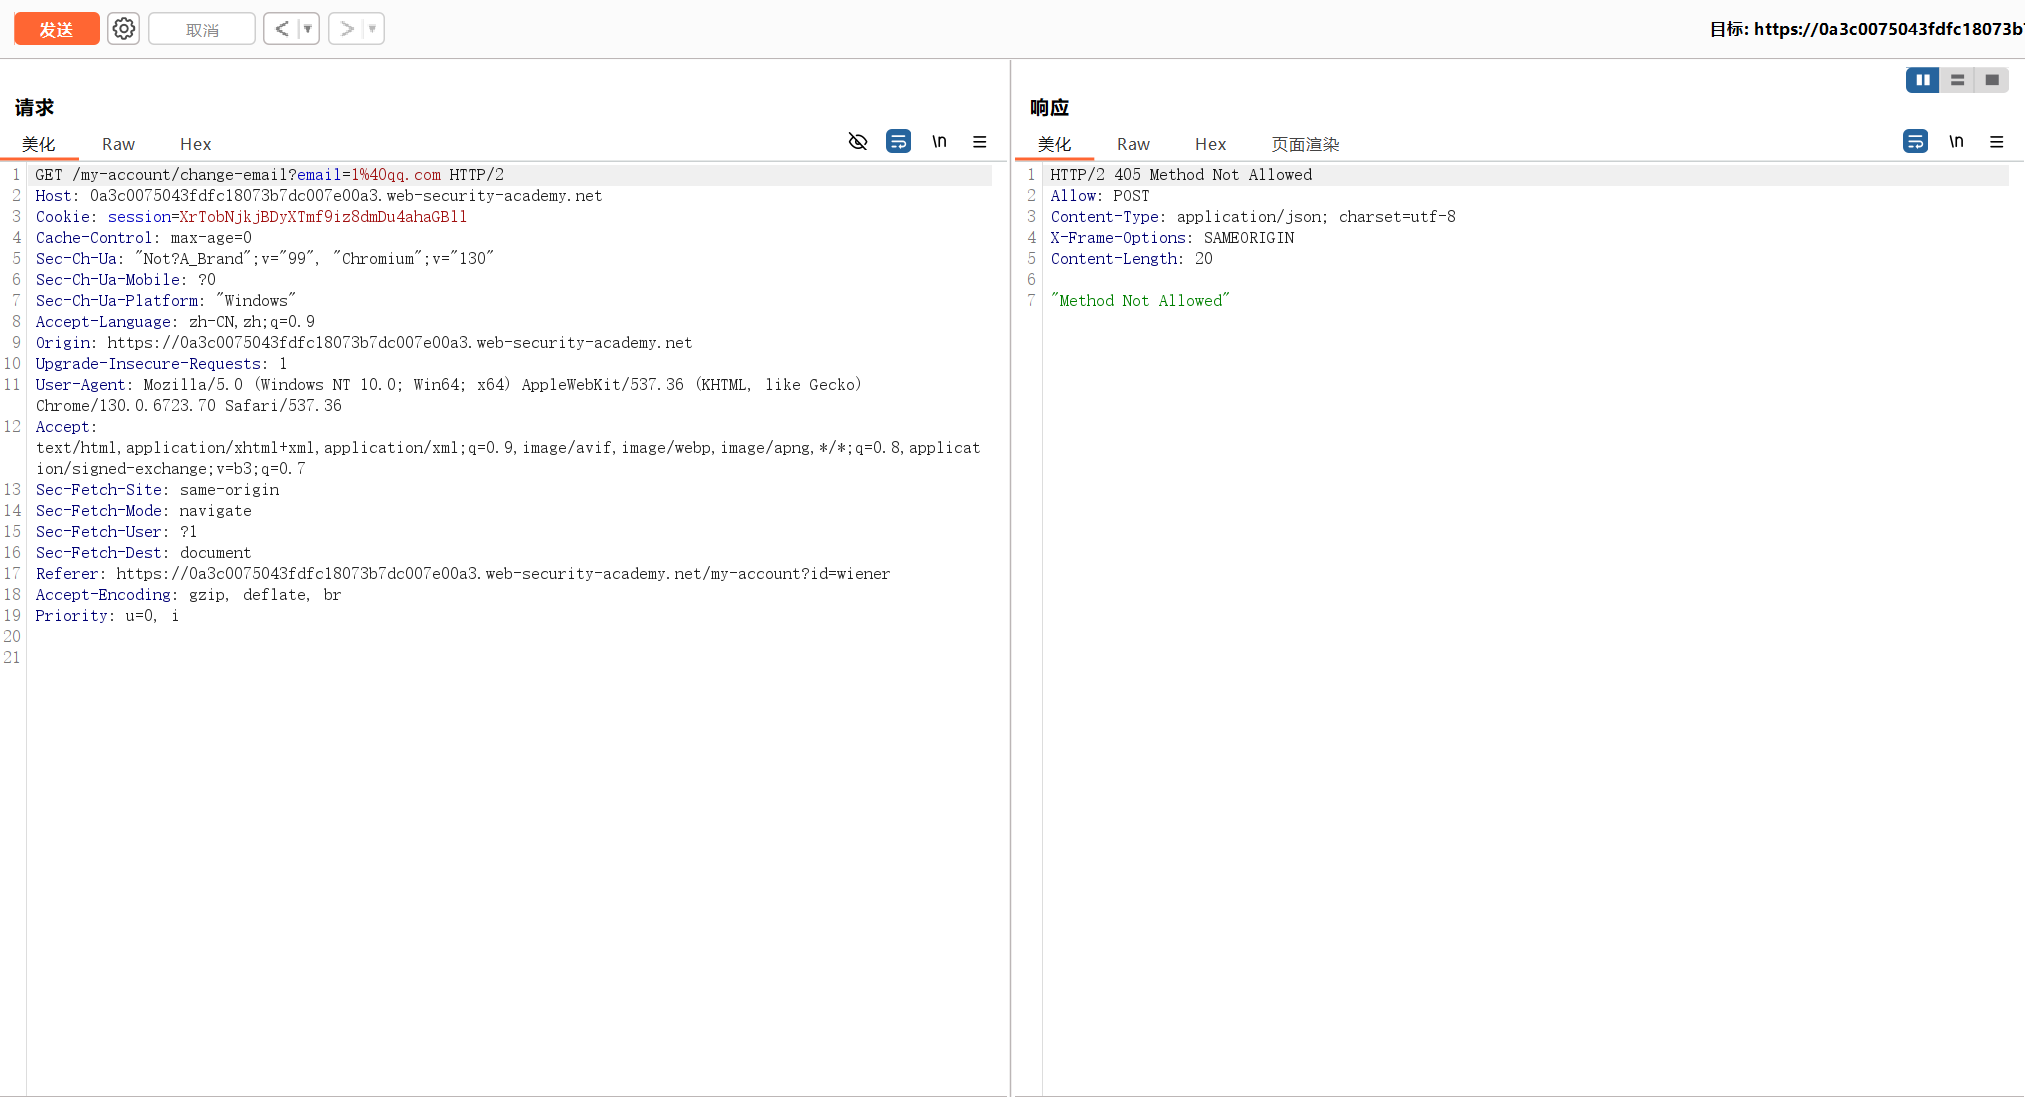Switch response view to 页面渲染 tab
This screenshot has width=2025, height=1097.
[x=1305, y=144]
